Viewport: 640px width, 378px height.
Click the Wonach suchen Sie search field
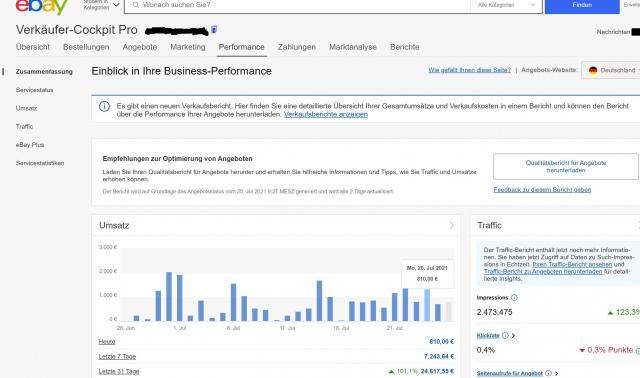tap(302, 5)
